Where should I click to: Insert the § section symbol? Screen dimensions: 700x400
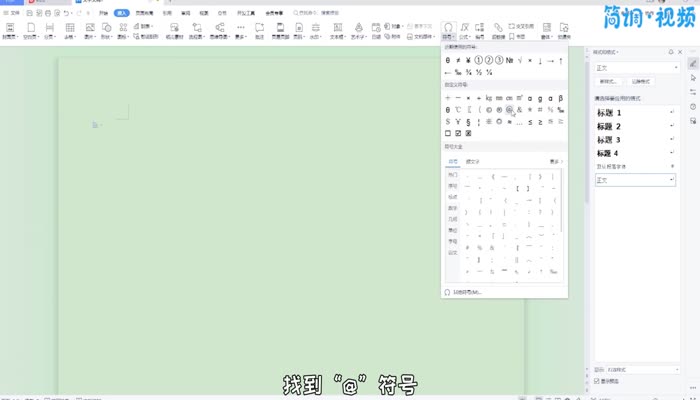coord(468,121)
